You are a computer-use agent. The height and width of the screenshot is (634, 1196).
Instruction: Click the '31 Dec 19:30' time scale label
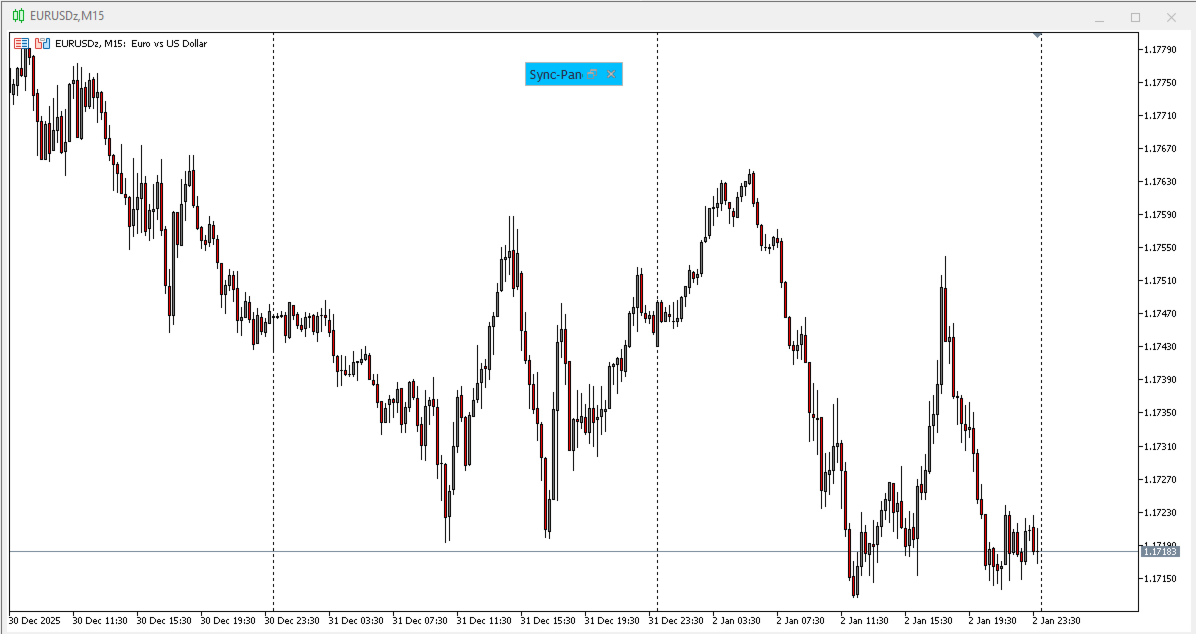click(x=612, y=621)
